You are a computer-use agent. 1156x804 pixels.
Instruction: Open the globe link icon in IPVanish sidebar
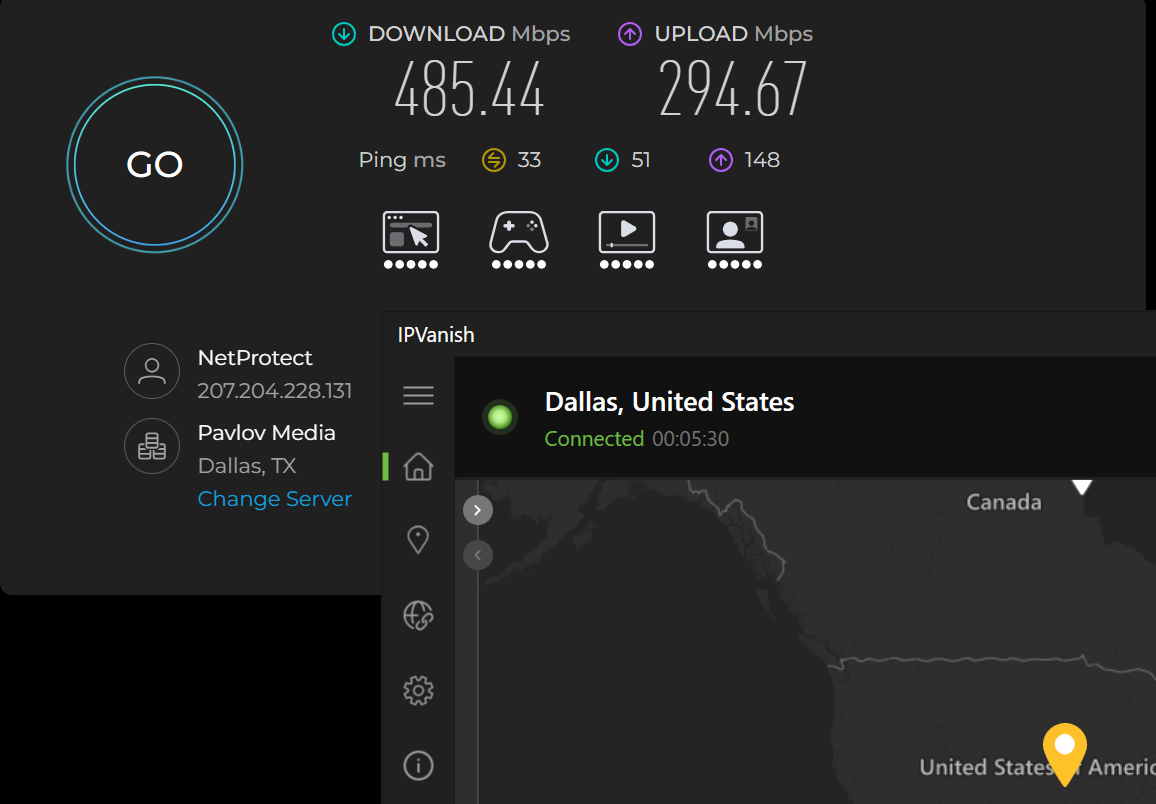418,615
